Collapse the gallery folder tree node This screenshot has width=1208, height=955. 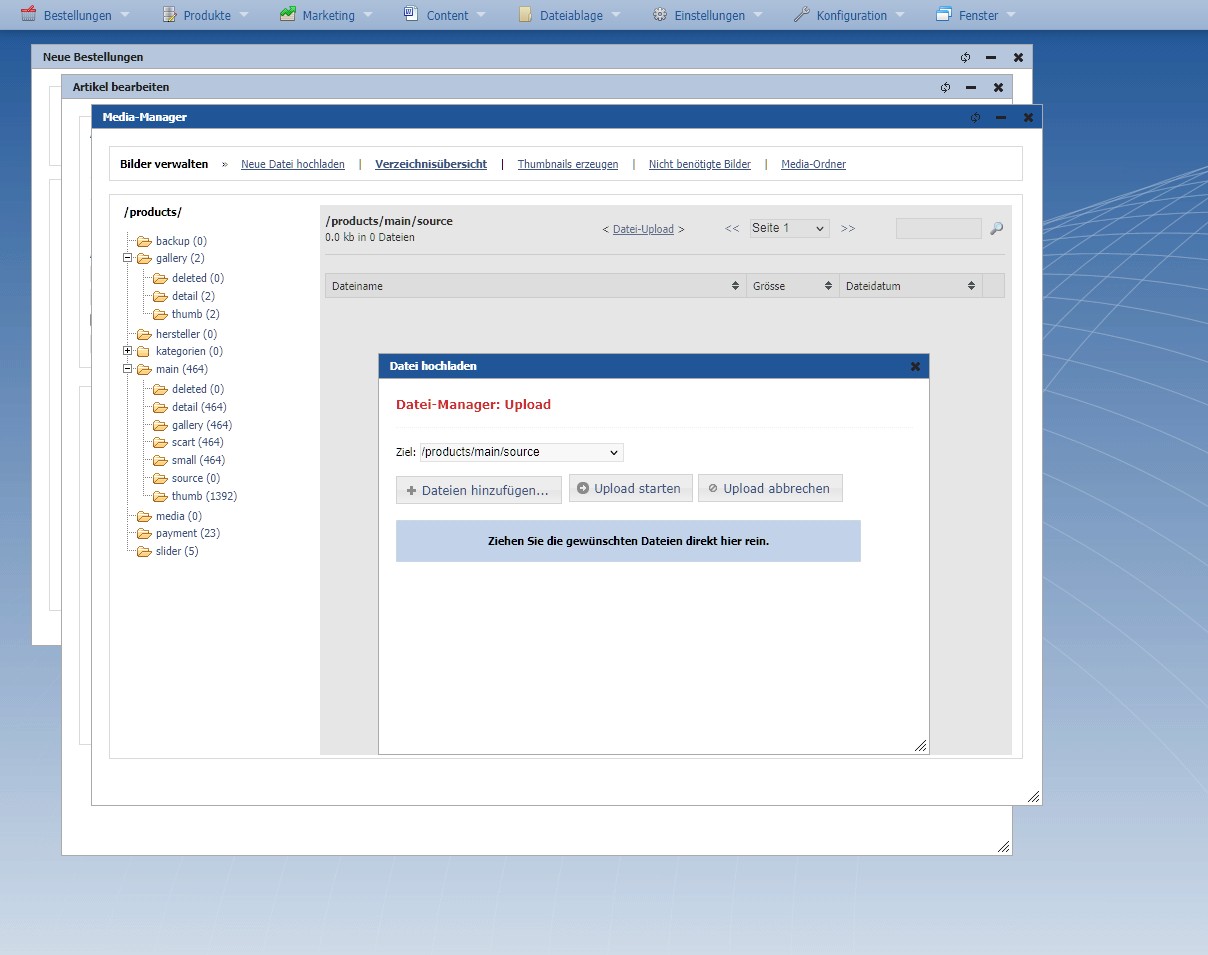(x=128, y=258)
